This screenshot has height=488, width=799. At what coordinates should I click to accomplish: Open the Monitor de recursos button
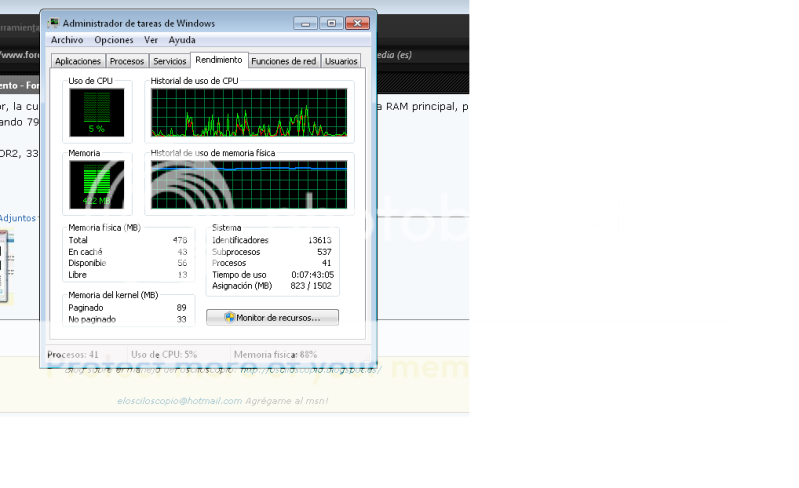(x=272, y=317)
